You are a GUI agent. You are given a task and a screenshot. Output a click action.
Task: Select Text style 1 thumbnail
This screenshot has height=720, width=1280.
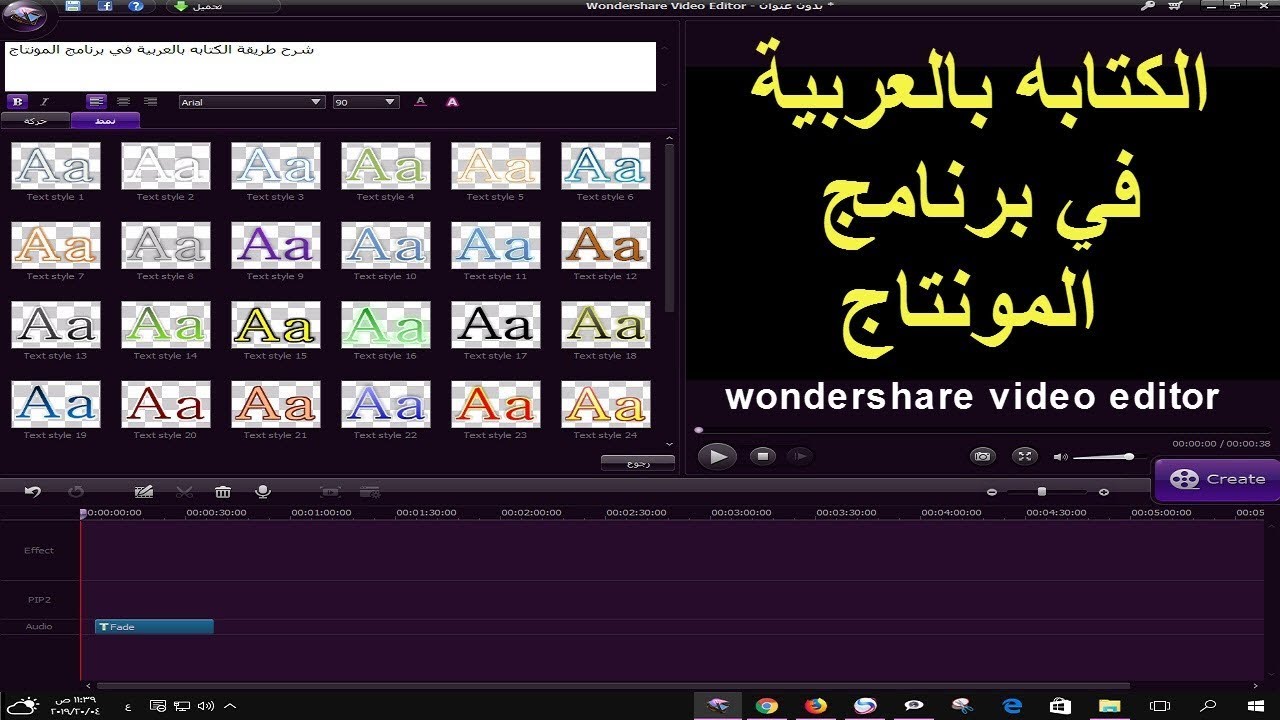[56, 166]
